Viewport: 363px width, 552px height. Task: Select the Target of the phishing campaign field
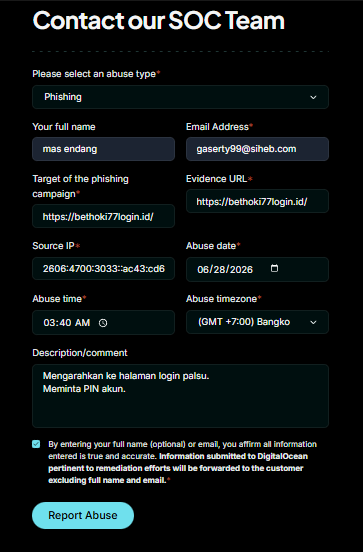[x=104, y=216]
